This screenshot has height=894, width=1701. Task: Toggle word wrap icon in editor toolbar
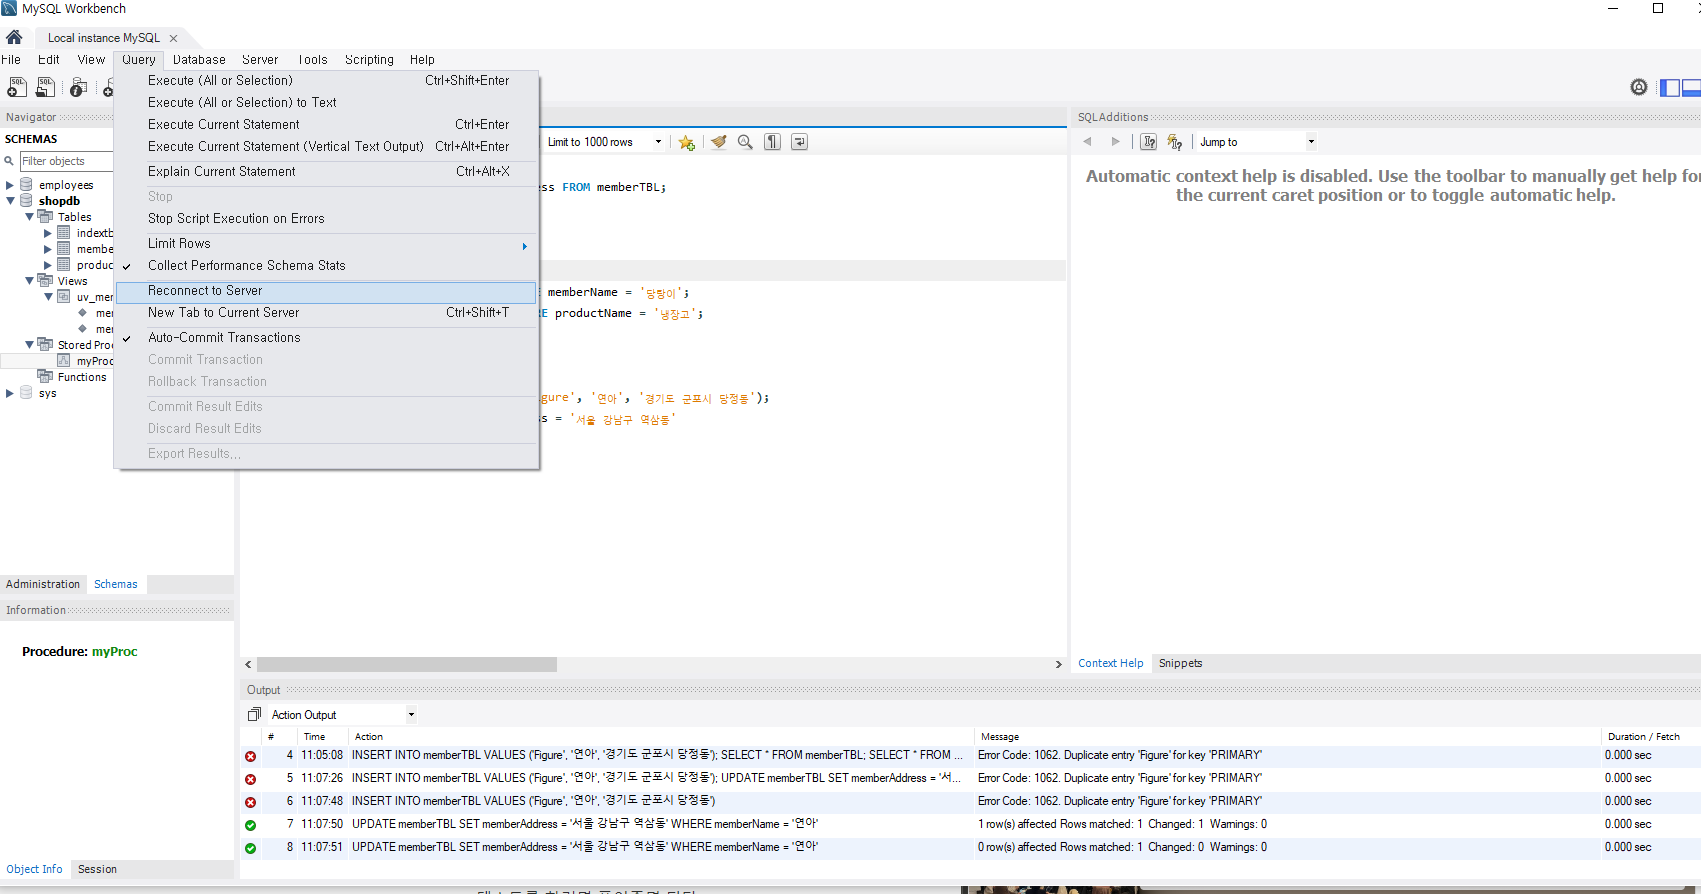tap(799, 142)
